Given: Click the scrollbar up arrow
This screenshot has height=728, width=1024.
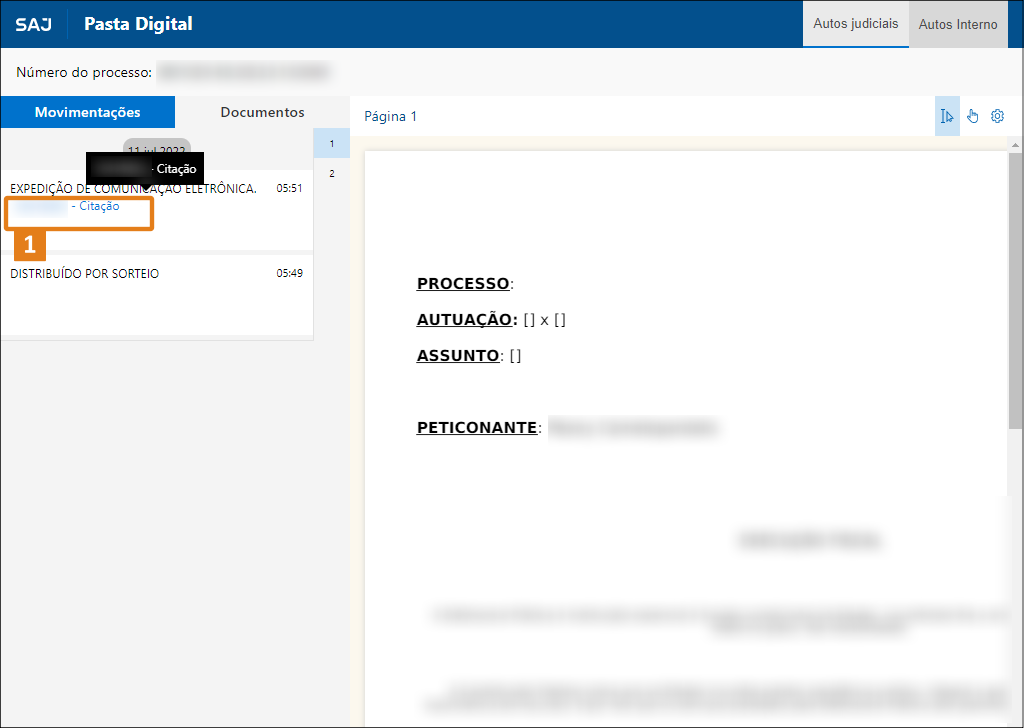Looking at the screenshot, I should tap(1015, 145).
